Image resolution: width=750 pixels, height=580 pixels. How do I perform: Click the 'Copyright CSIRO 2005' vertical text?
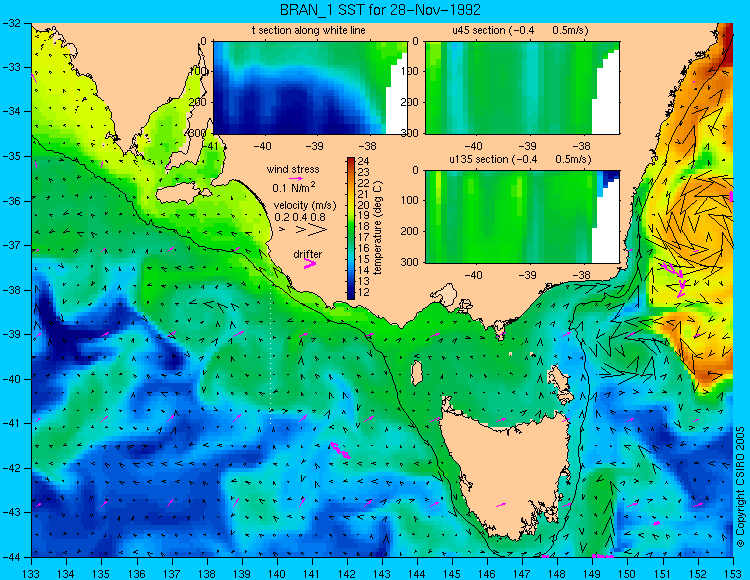tap(740, 487)
